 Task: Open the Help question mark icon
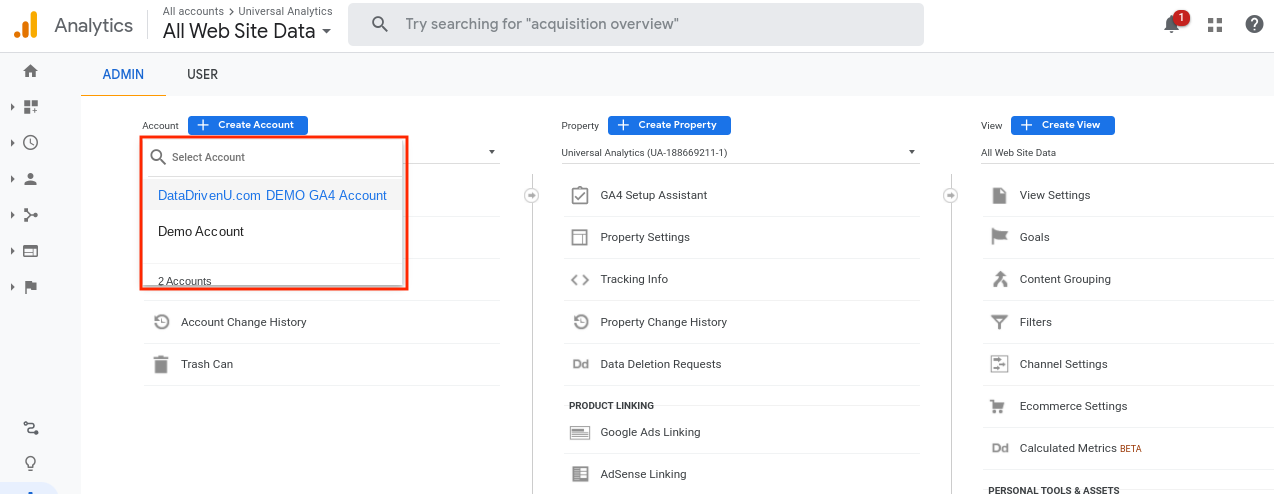click(1254, 25)
